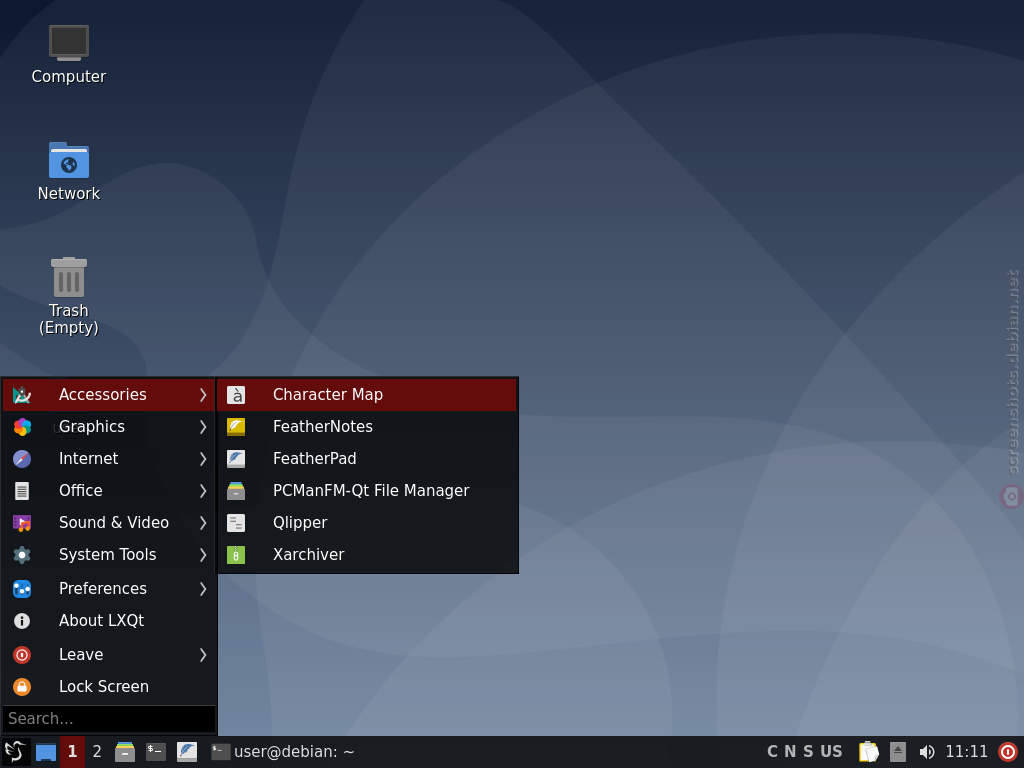The image size is (1024, 768).
Task: Click the Leave power icon in menu
Action: click(22, 654)
